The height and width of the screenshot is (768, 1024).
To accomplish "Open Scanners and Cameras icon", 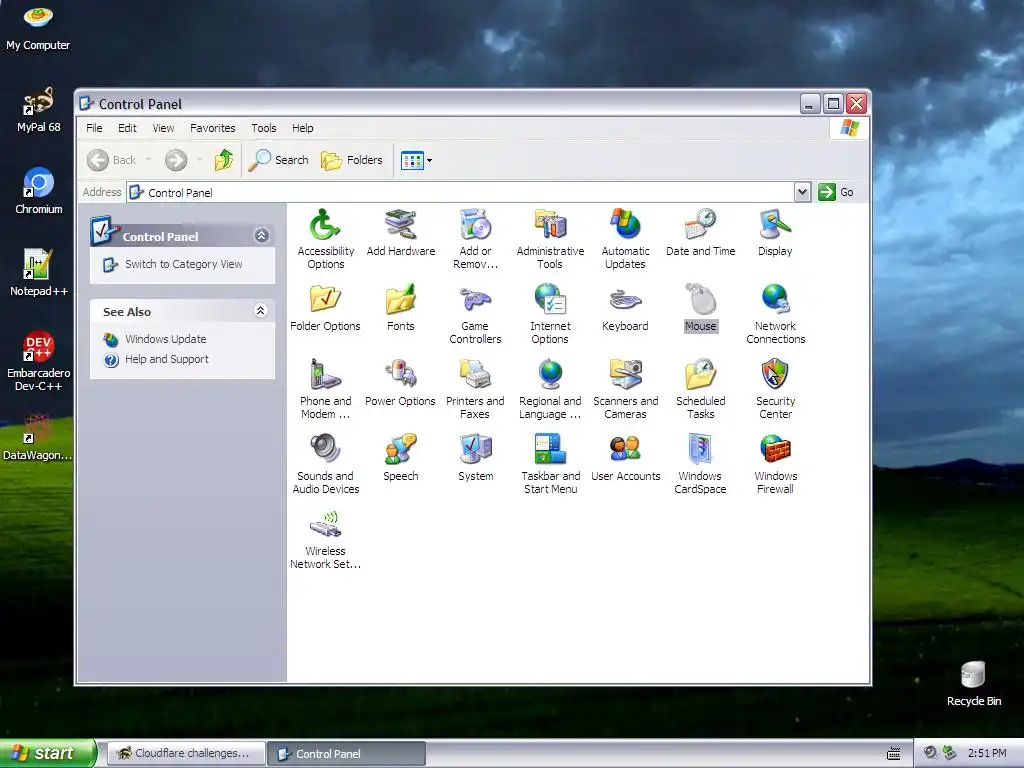I will 626,375.
